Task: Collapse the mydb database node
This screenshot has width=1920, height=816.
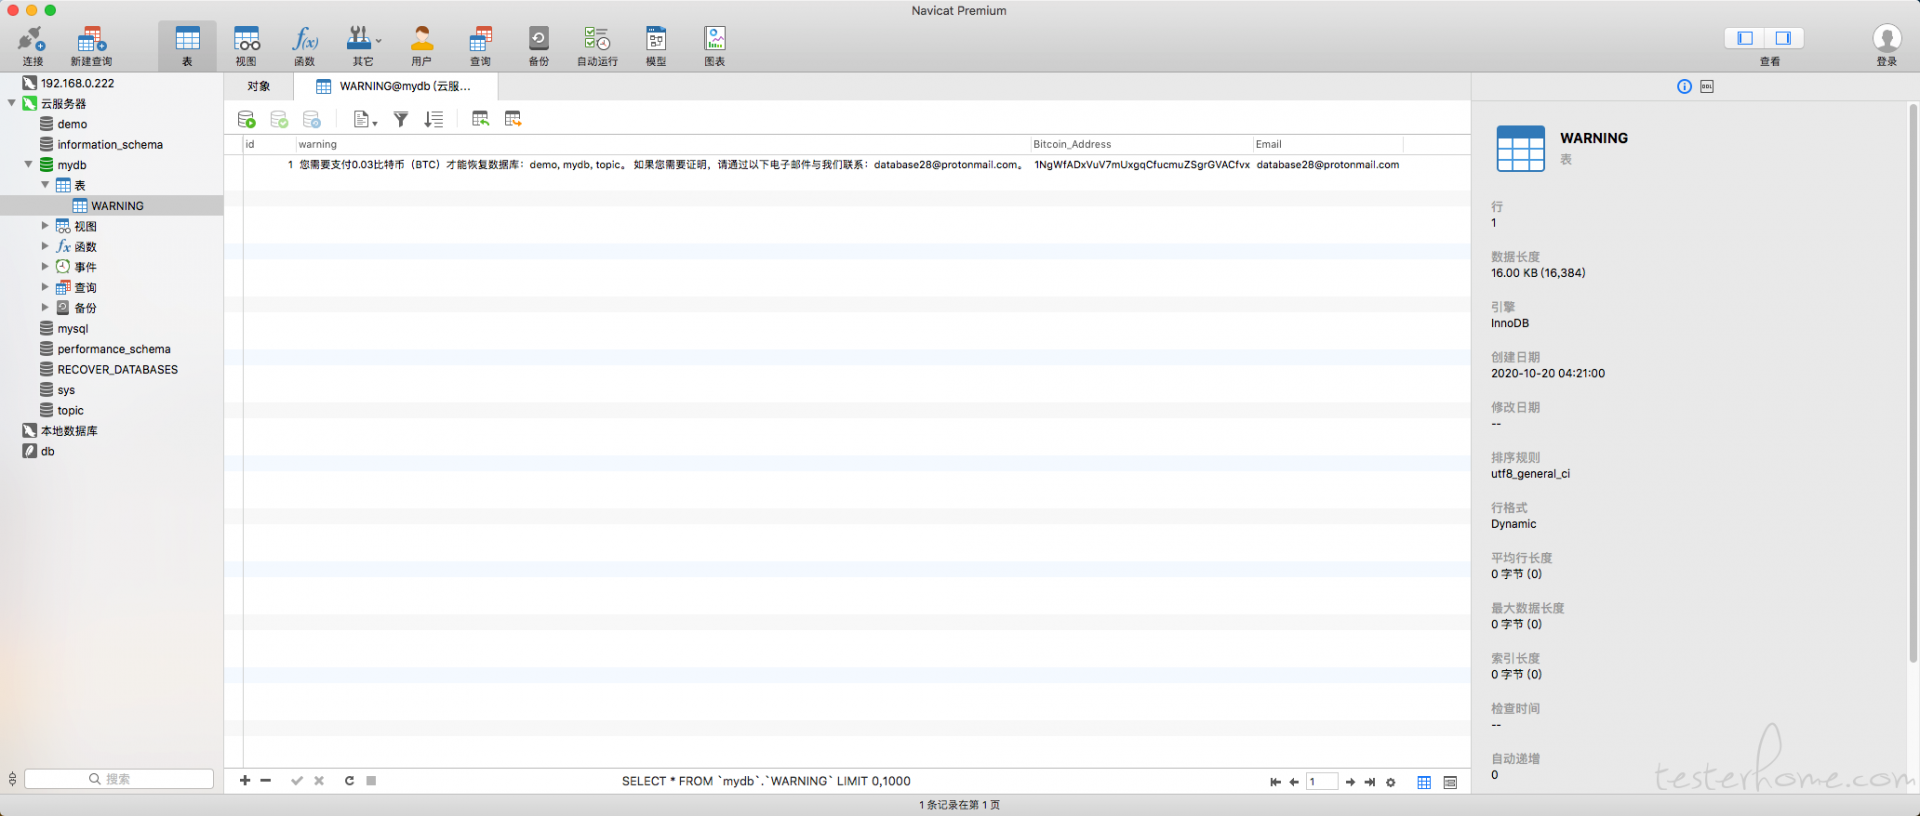Action: click(x=28, y=164)
